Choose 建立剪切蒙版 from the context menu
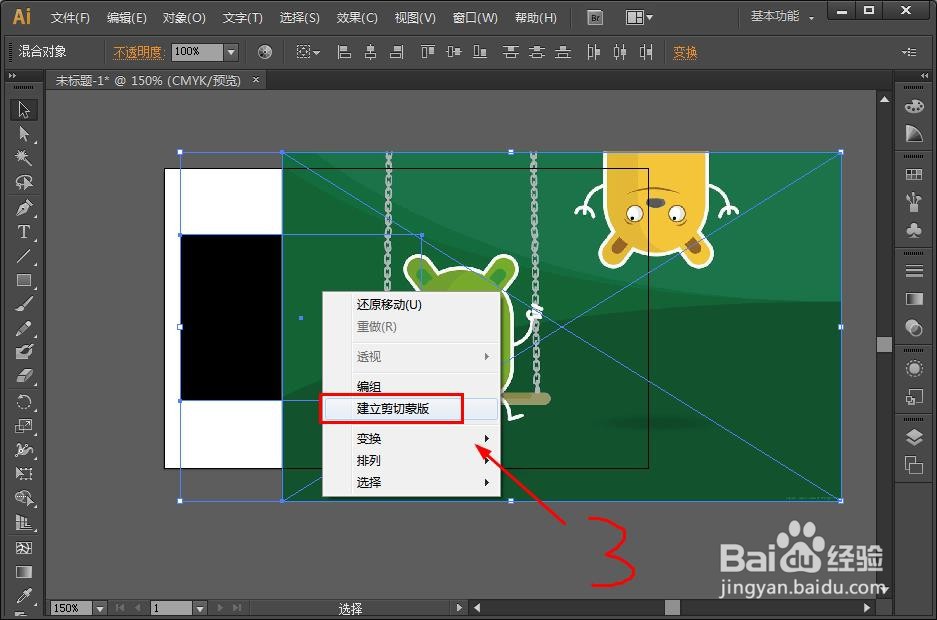 [x=411, y=409]
